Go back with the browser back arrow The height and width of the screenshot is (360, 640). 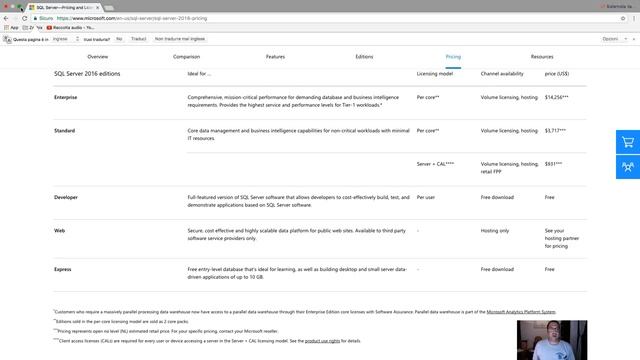coord(6,18)
